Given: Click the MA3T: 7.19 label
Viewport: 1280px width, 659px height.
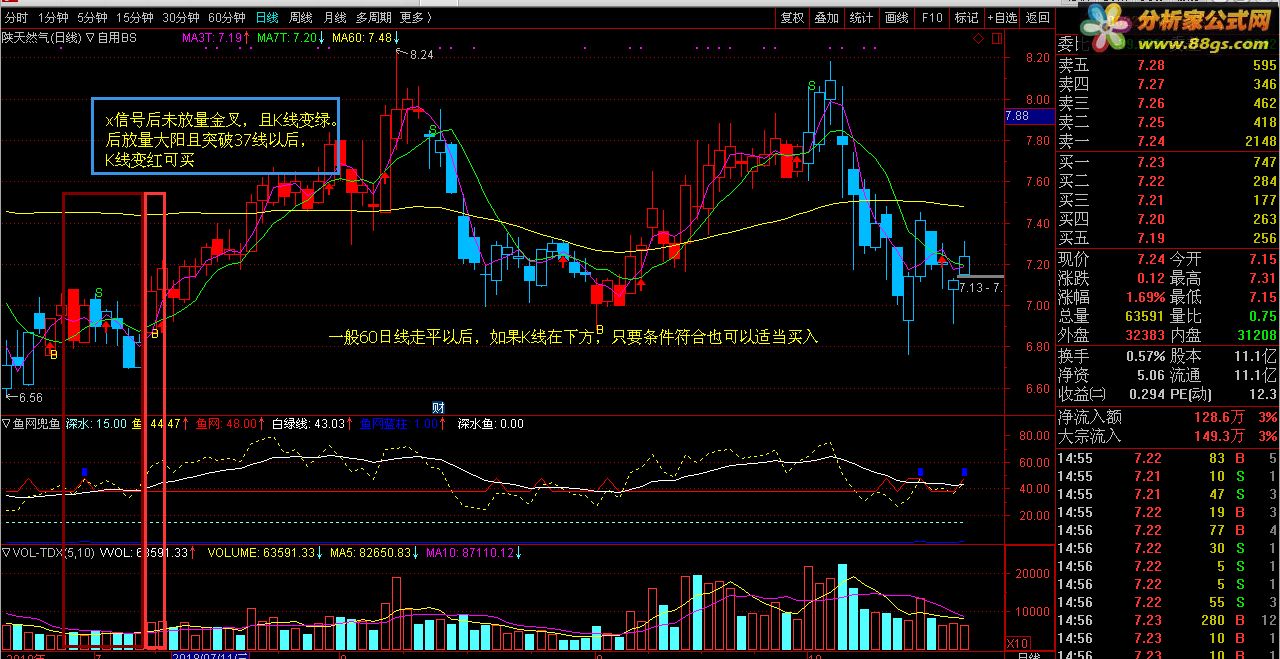Looking at the screenshot, I should point(211,39).
